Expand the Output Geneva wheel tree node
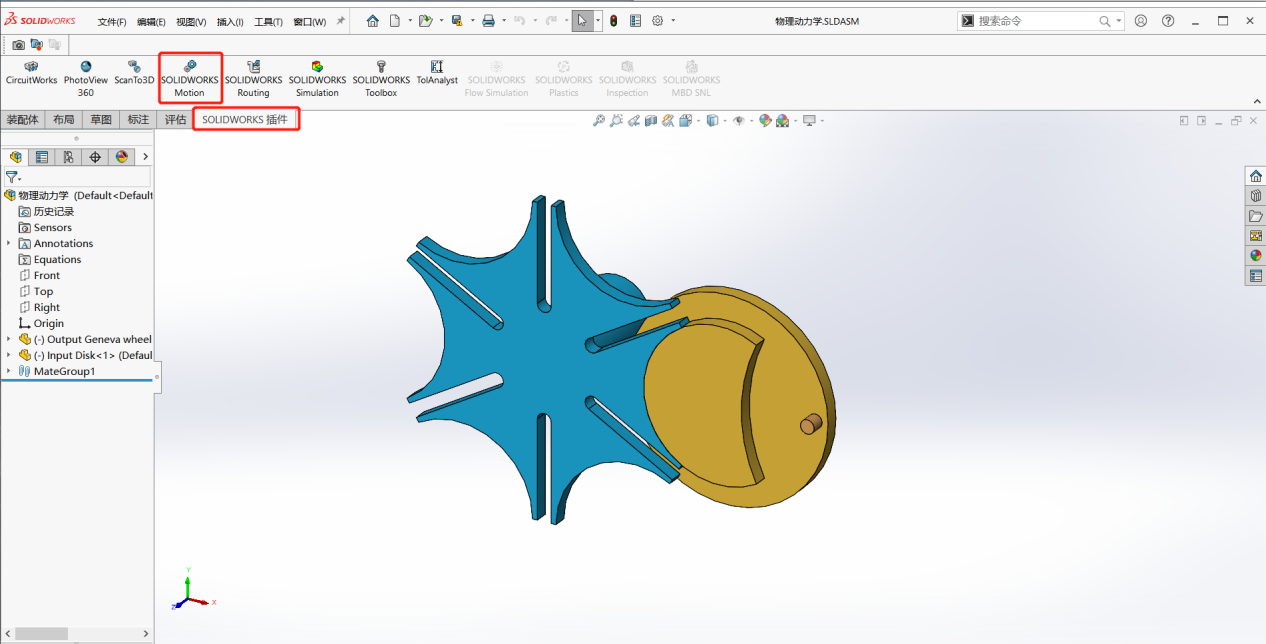The image size is (1266, 644). [6, 339]
